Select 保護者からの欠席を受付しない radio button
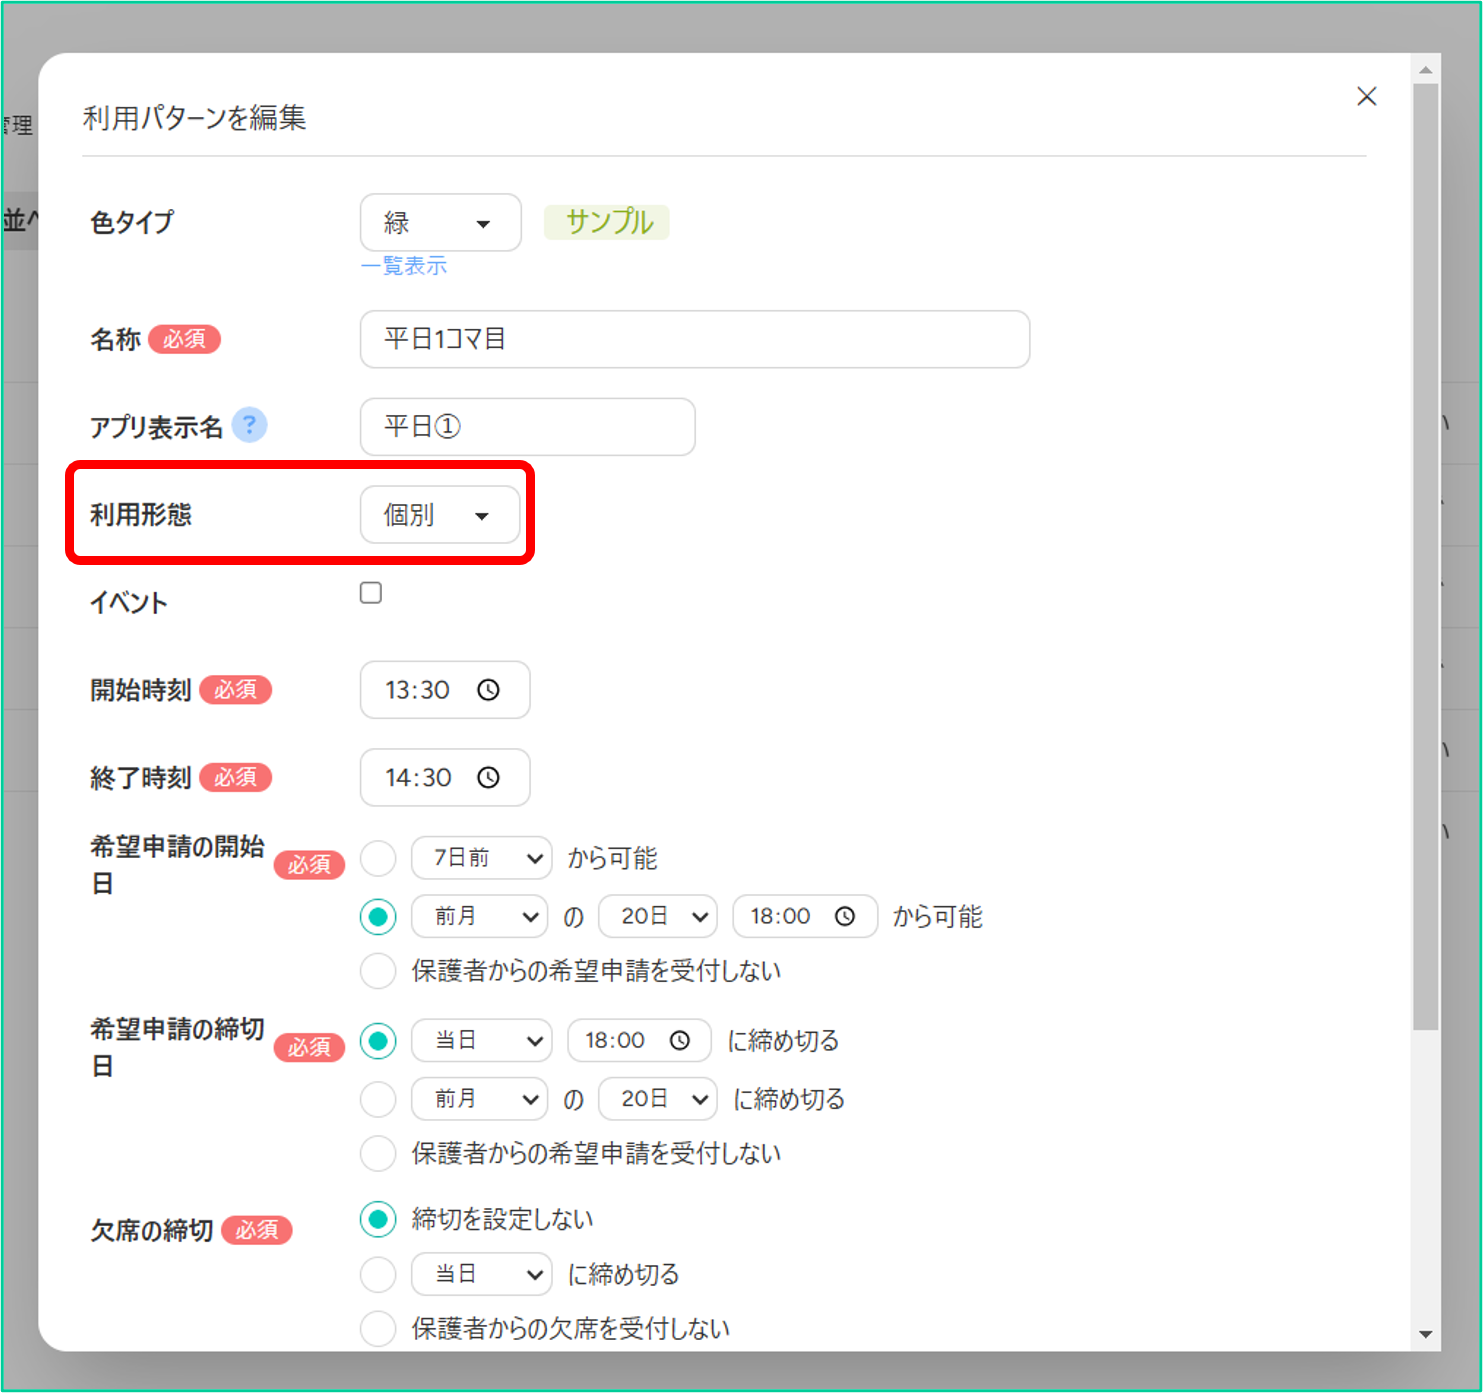This screenshot has height=1393, width=1483. (x=378, y=1329)
